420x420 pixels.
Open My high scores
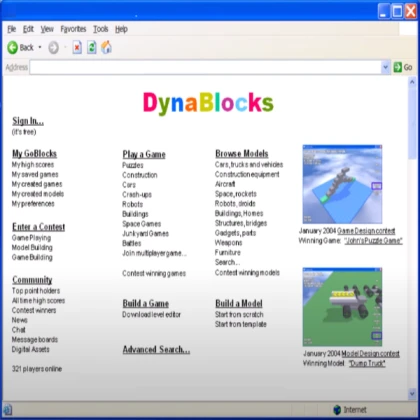pyautogui.click(x=33, y=165)
